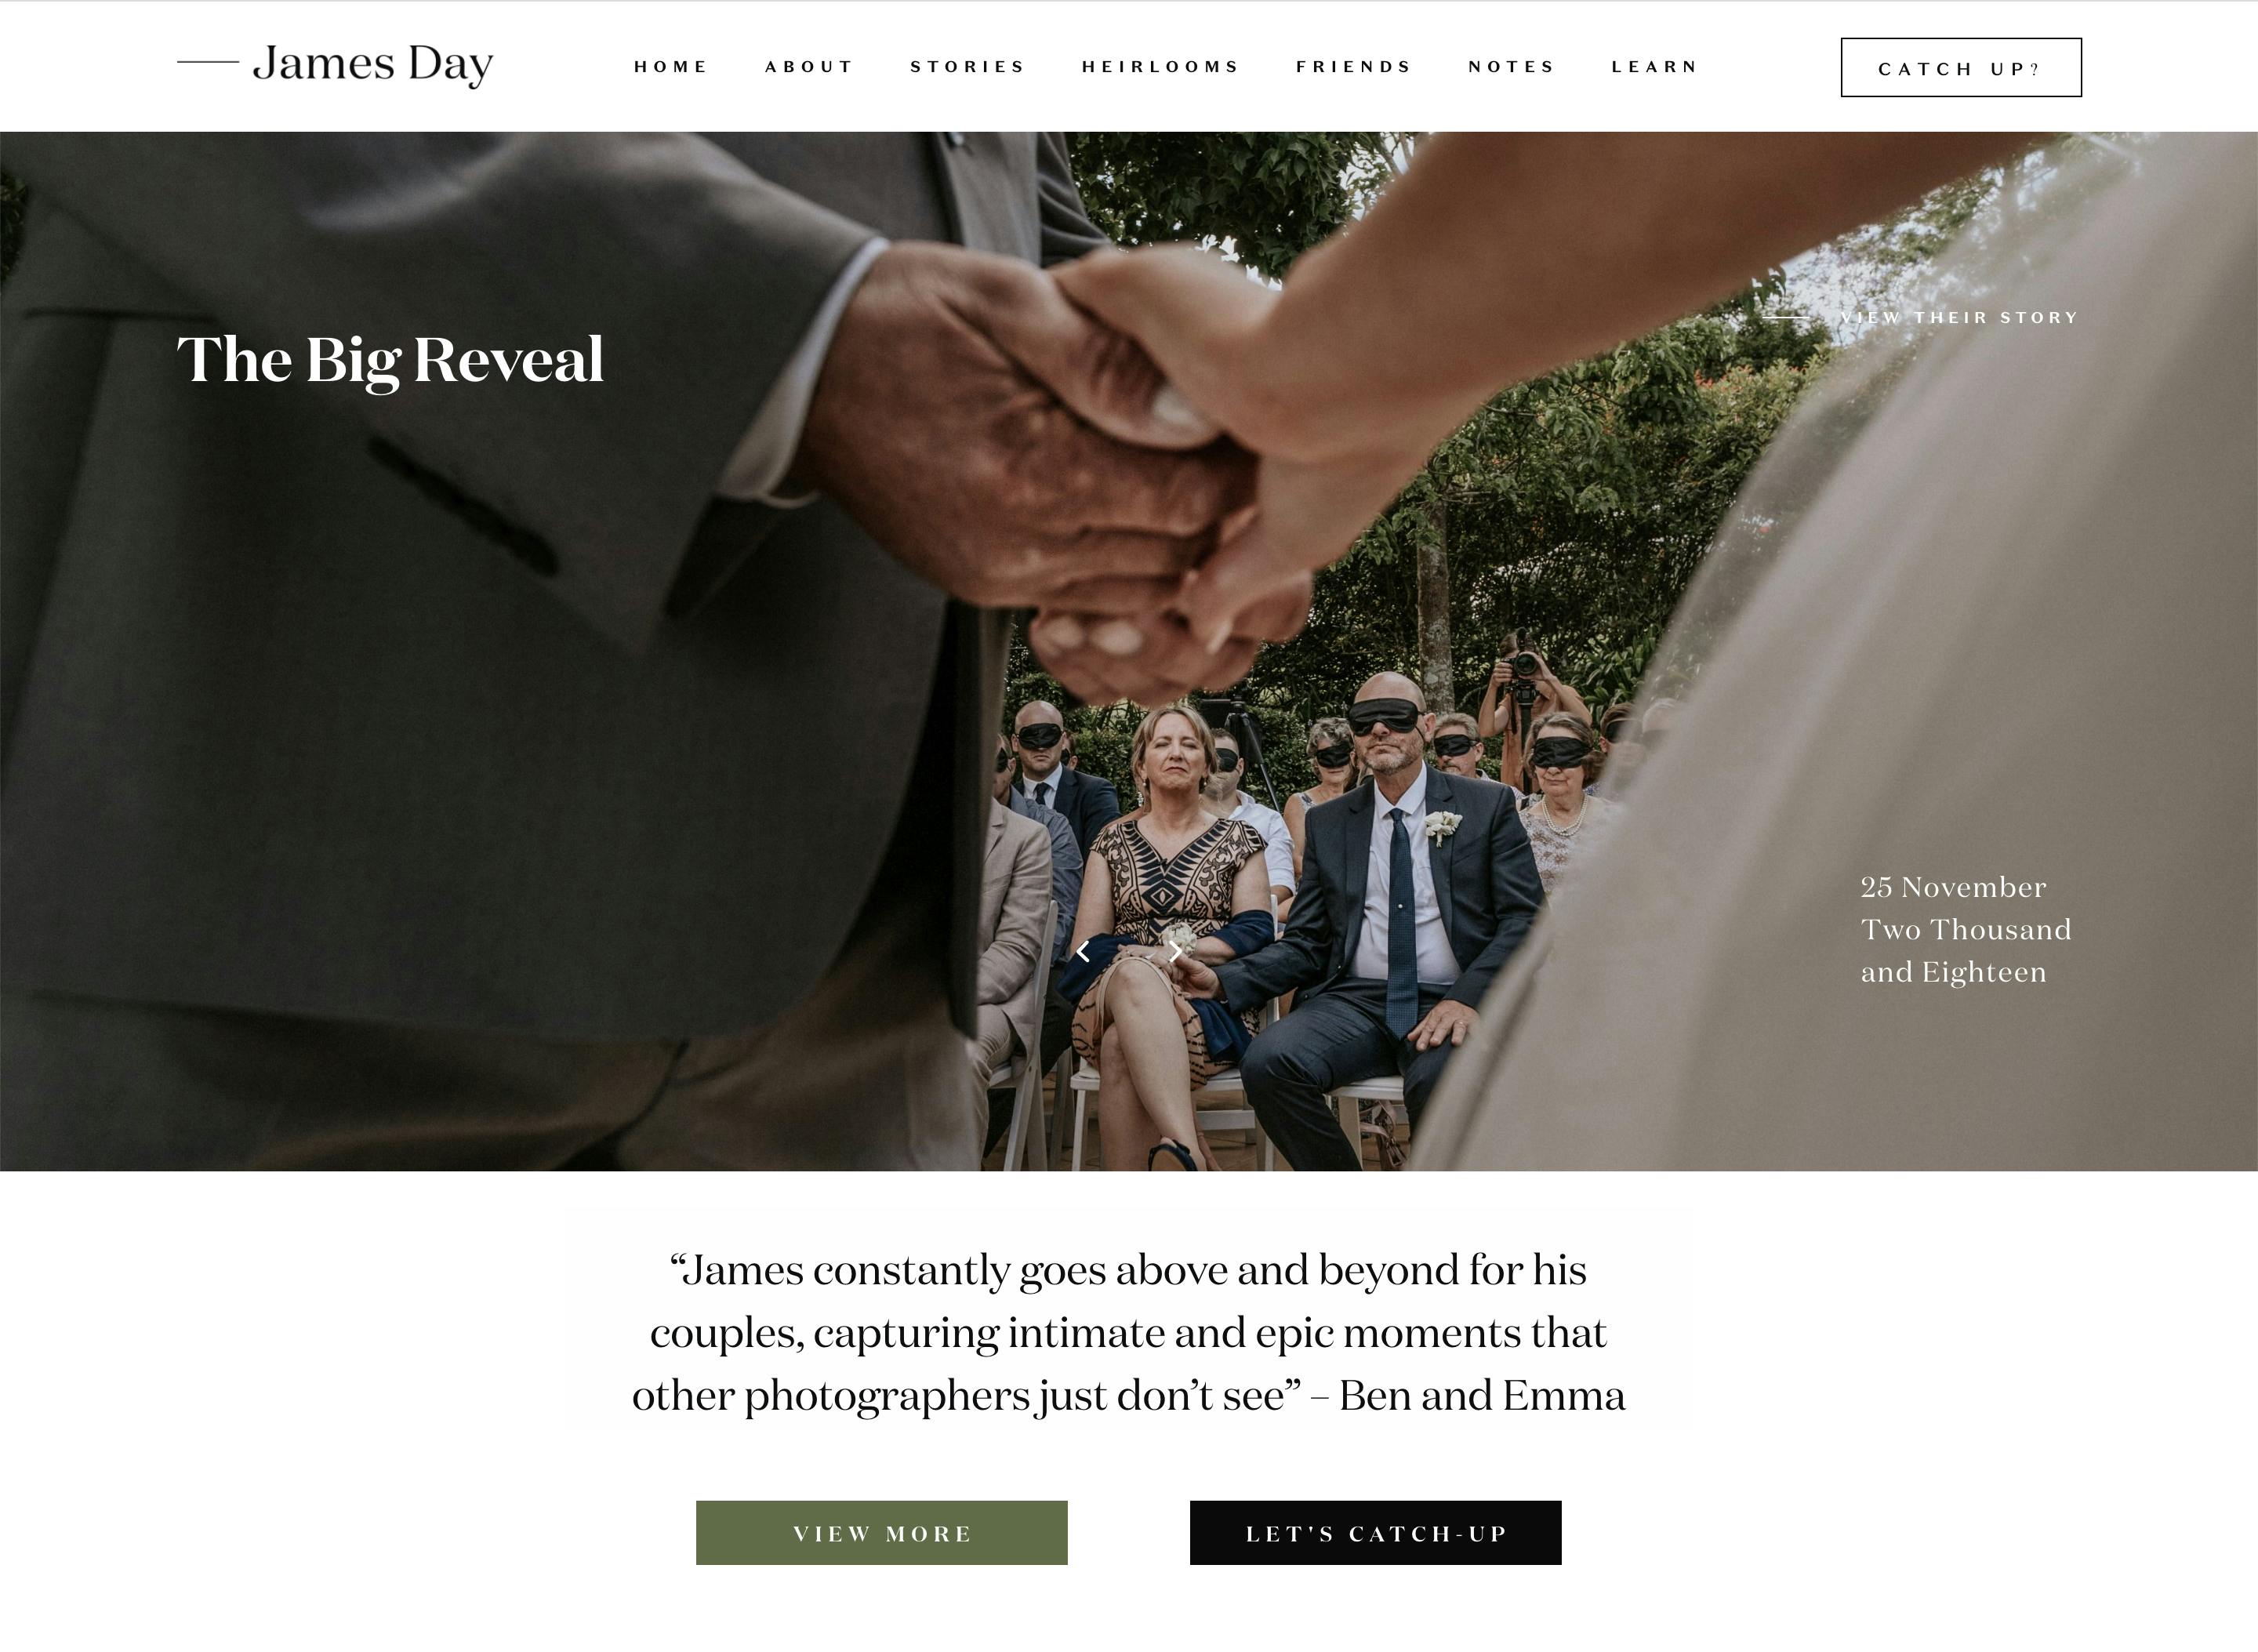Click the LEARN navigation item

[x=1654, y=67]
